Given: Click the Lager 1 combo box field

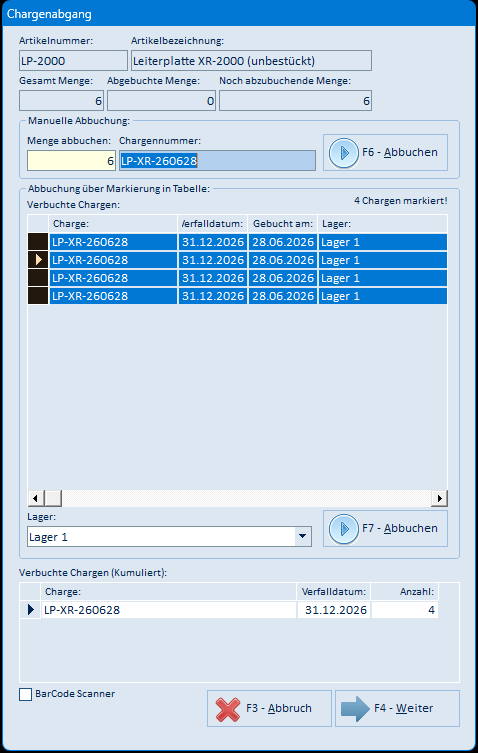Looking at the screenshot, I should 169,536.
